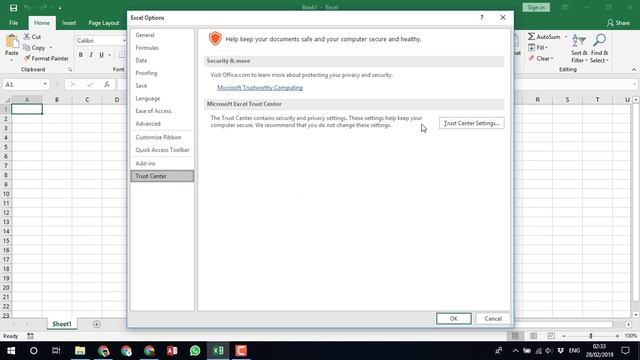Select Customize Ribbon in Excel Options

pos(162,137)
